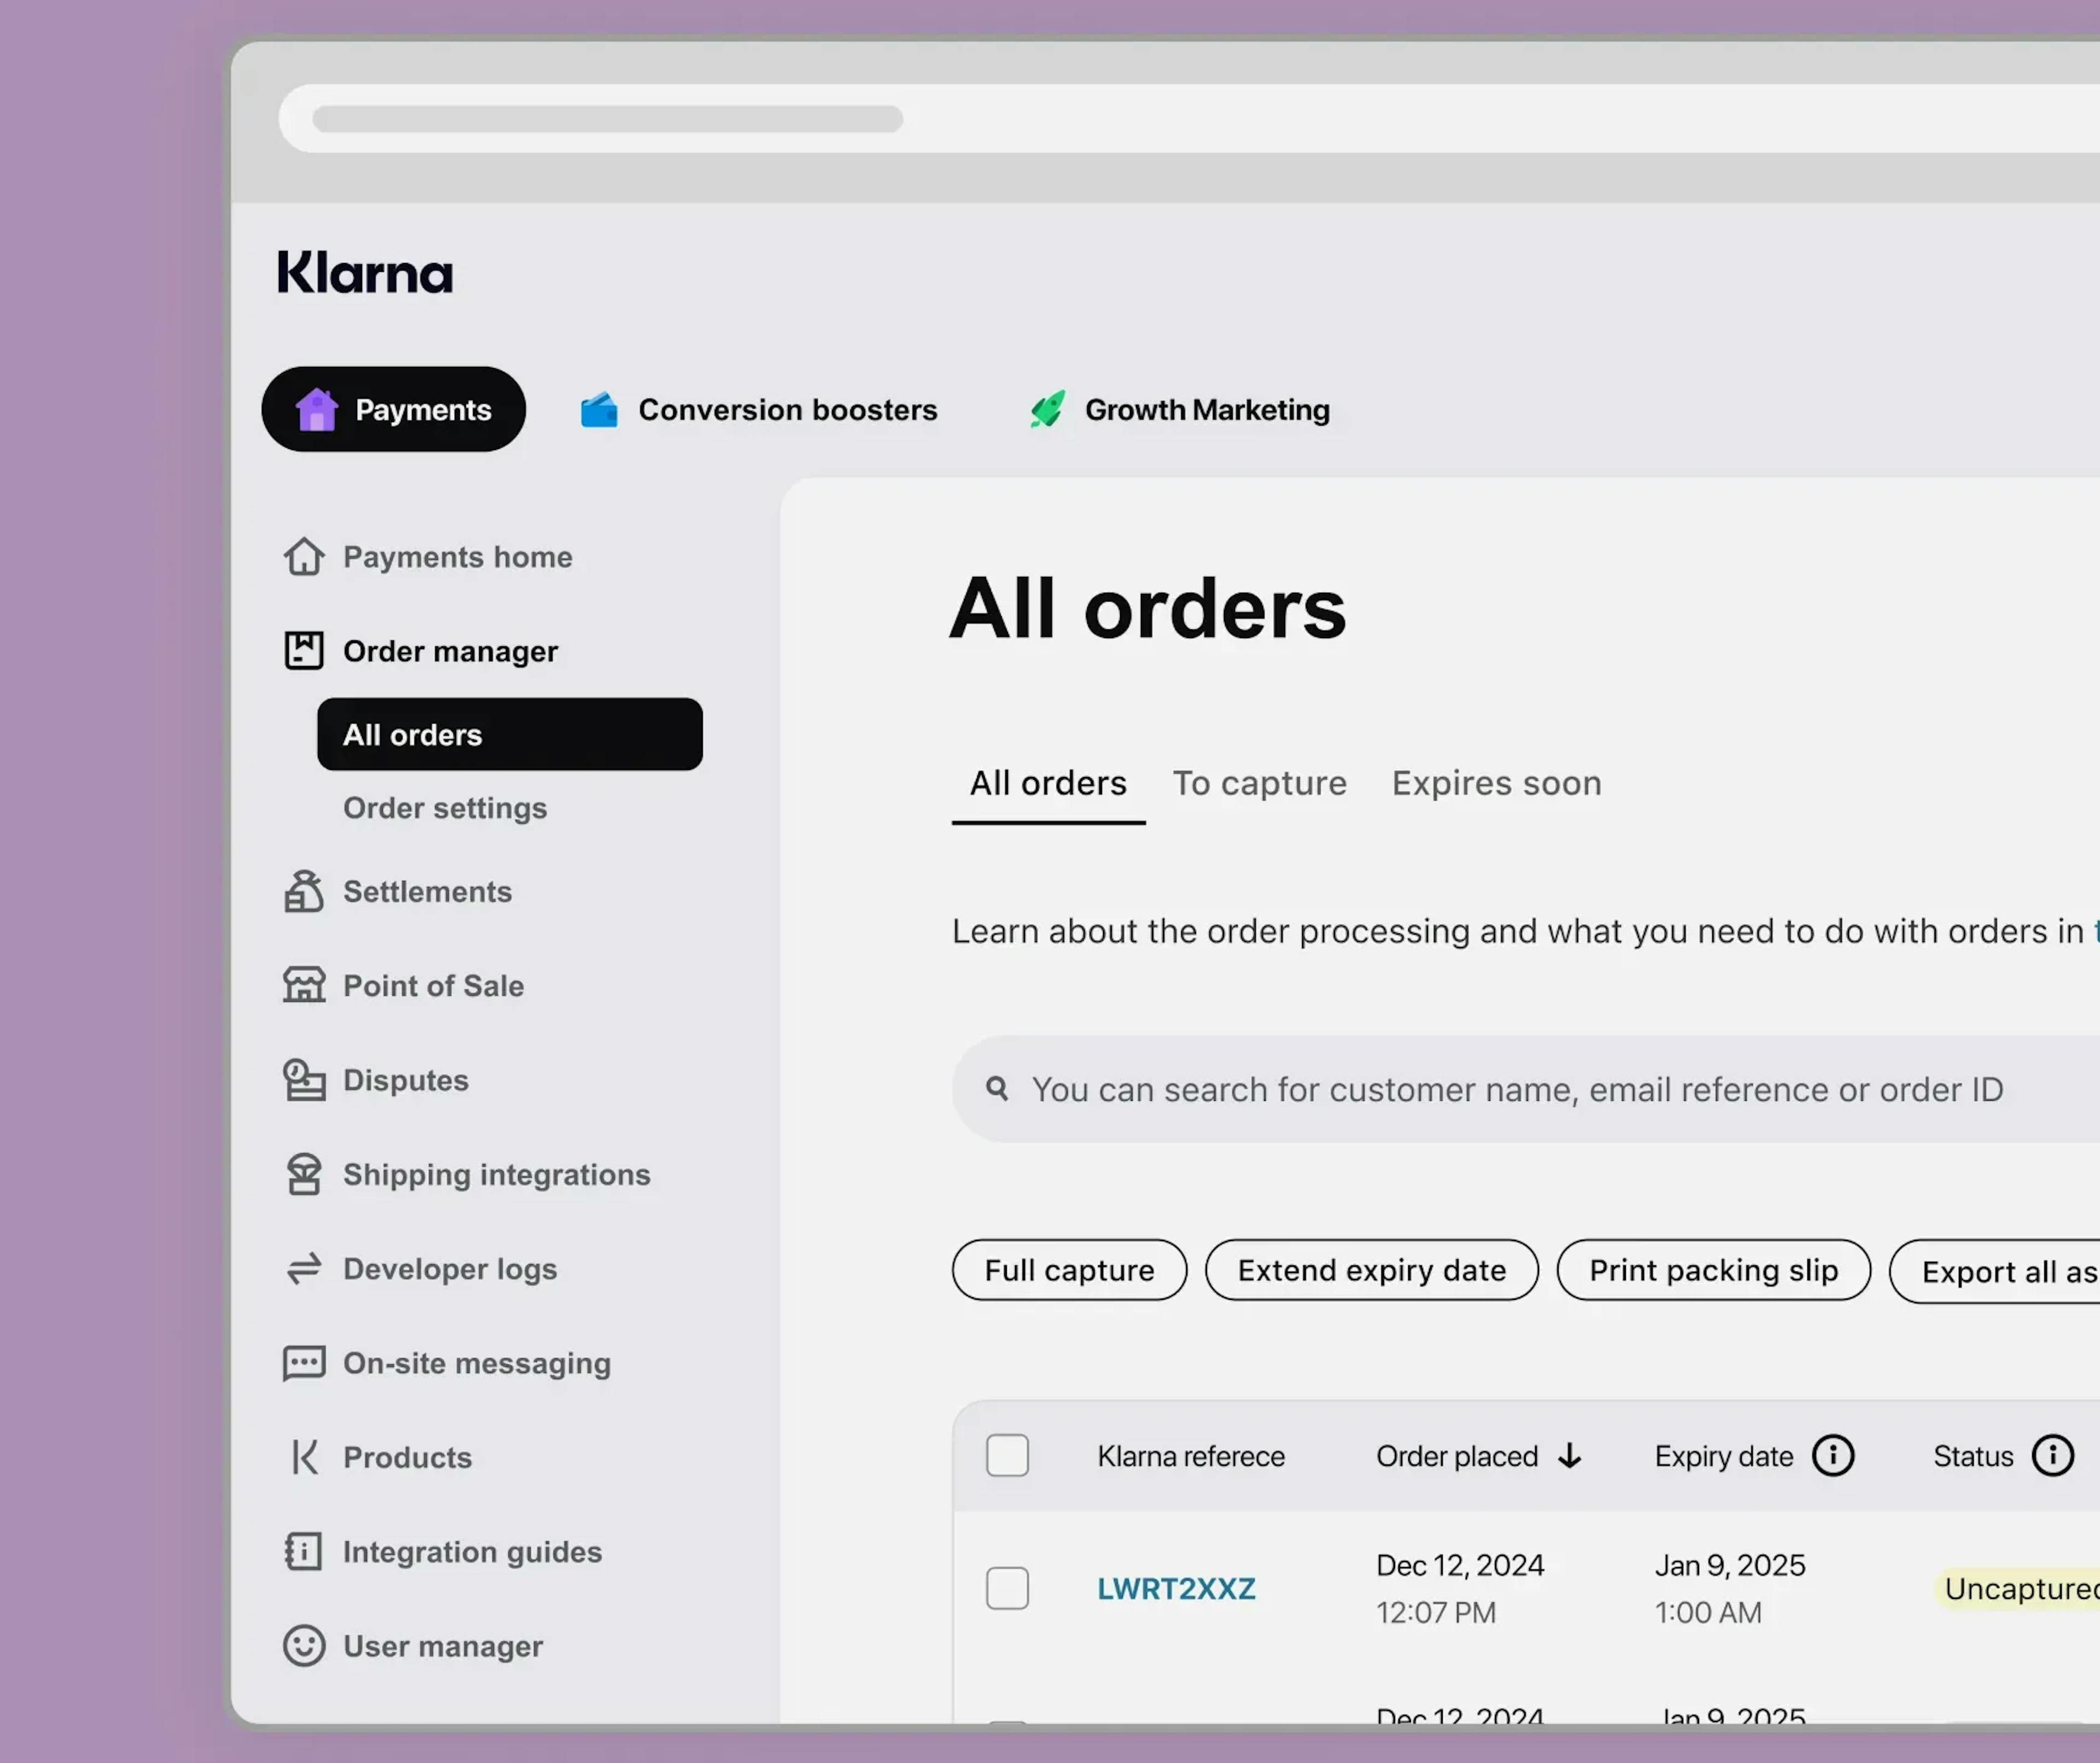
Task: Open Settlements page
Action: (398, 891)
